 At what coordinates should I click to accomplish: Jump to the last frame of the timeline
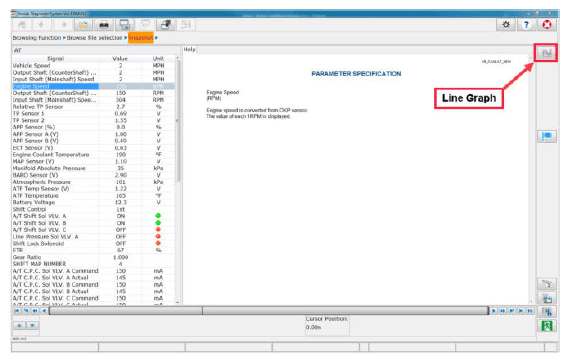[530, 311]
